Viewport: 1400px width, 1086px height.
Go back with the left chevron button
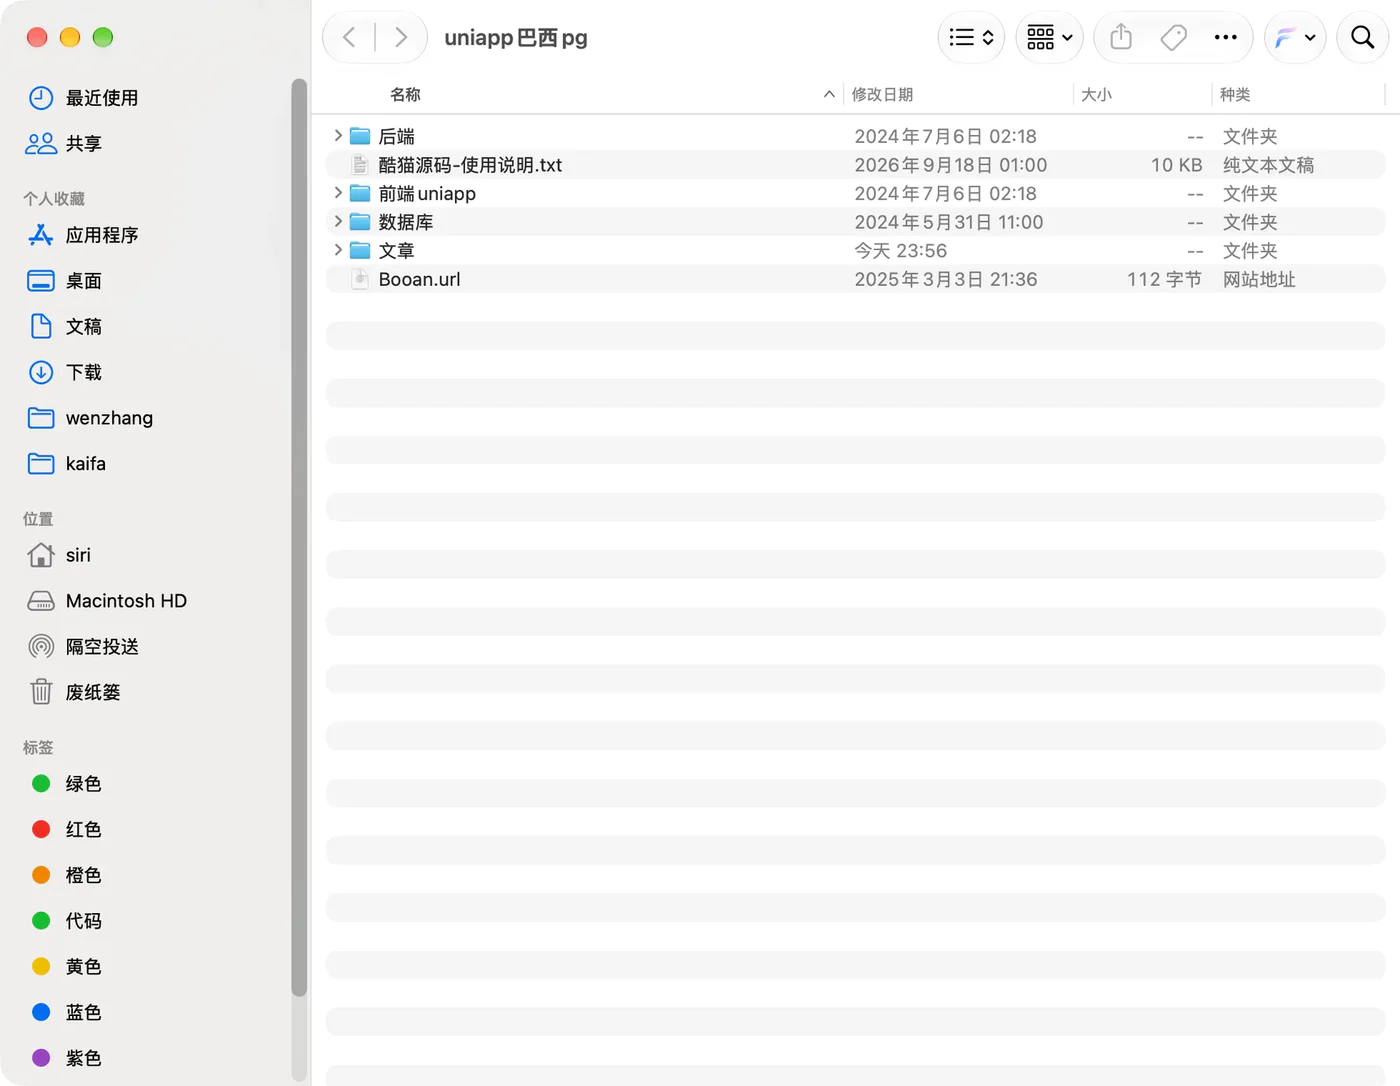pos(349,38)
